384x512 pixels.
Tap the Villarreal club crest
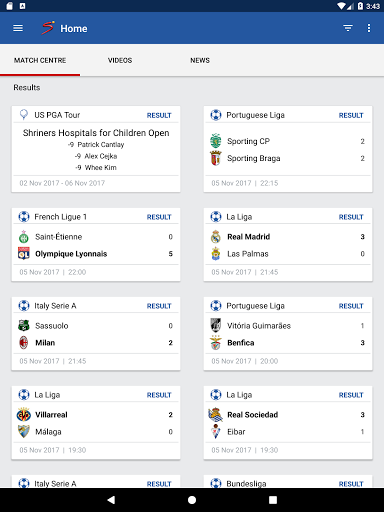[24, 415]
